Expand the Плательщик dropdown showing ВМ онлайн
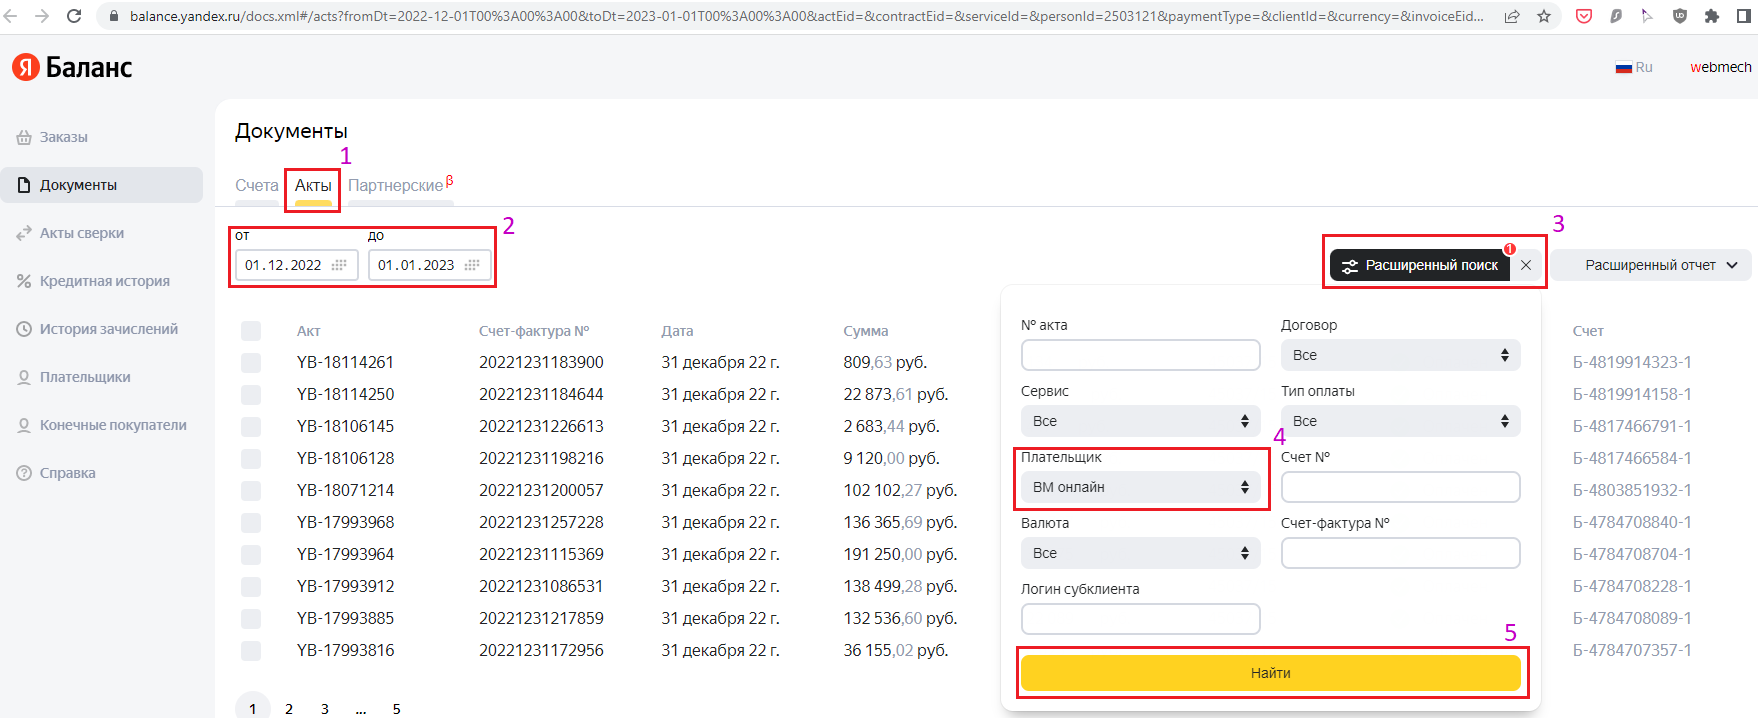The image size is (1758, 718). (x=1140, y=487)
